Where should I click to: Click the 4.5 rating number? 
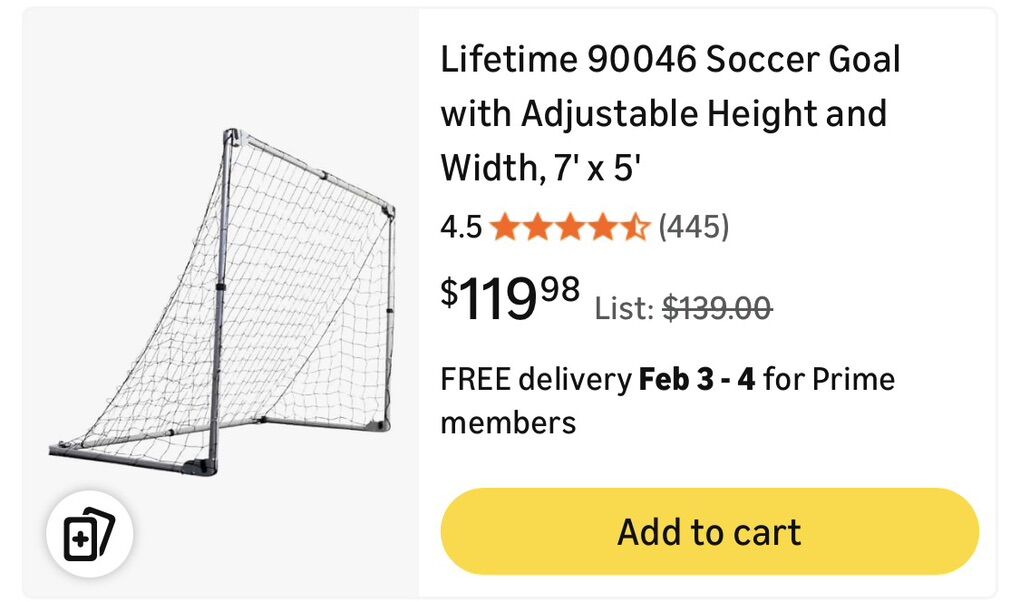pyautogui.click(x=461, y=228)
